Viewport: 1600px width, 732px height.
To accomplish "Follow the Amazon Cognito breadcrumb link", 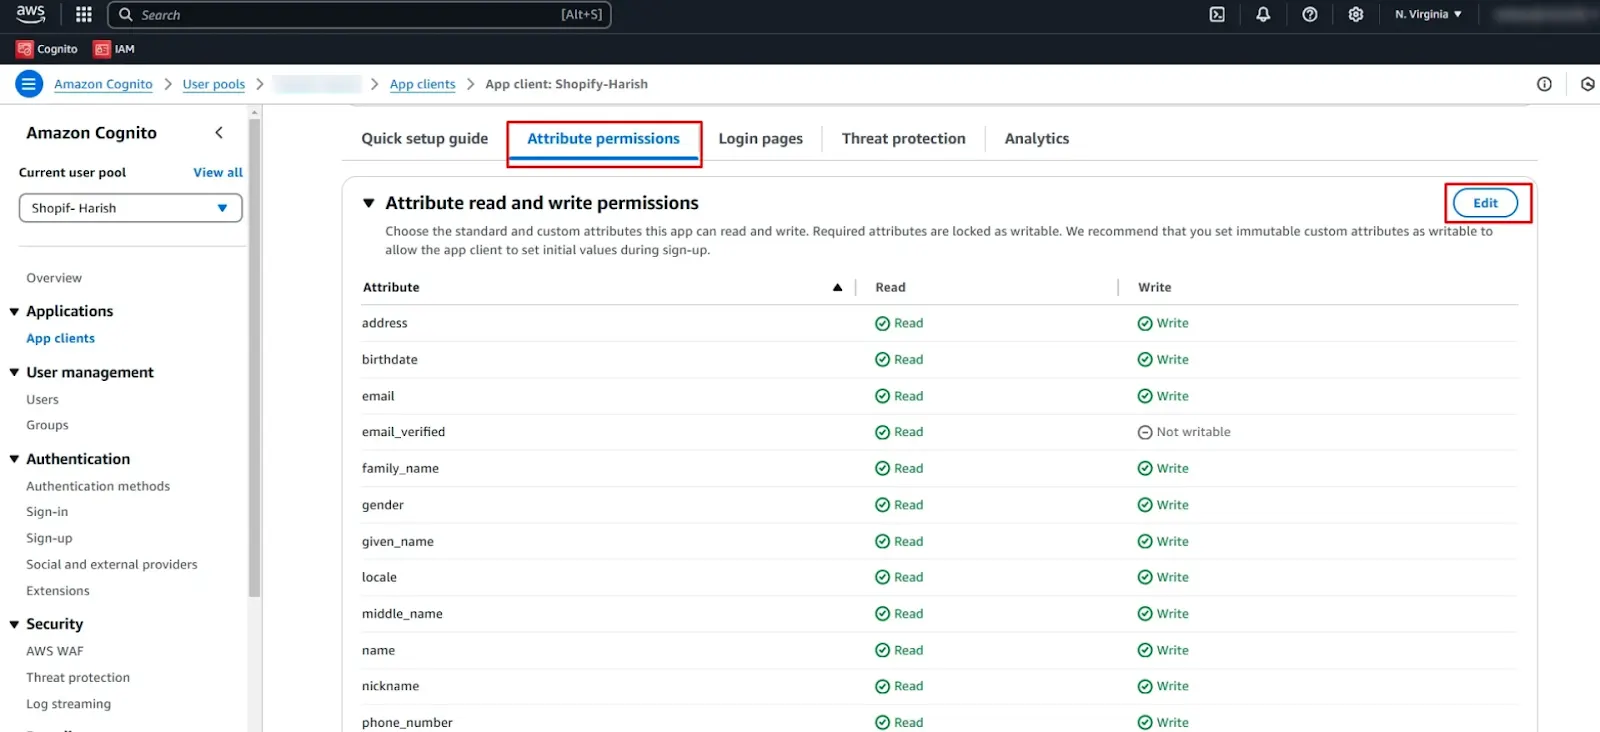I will (x=103, y=84).
